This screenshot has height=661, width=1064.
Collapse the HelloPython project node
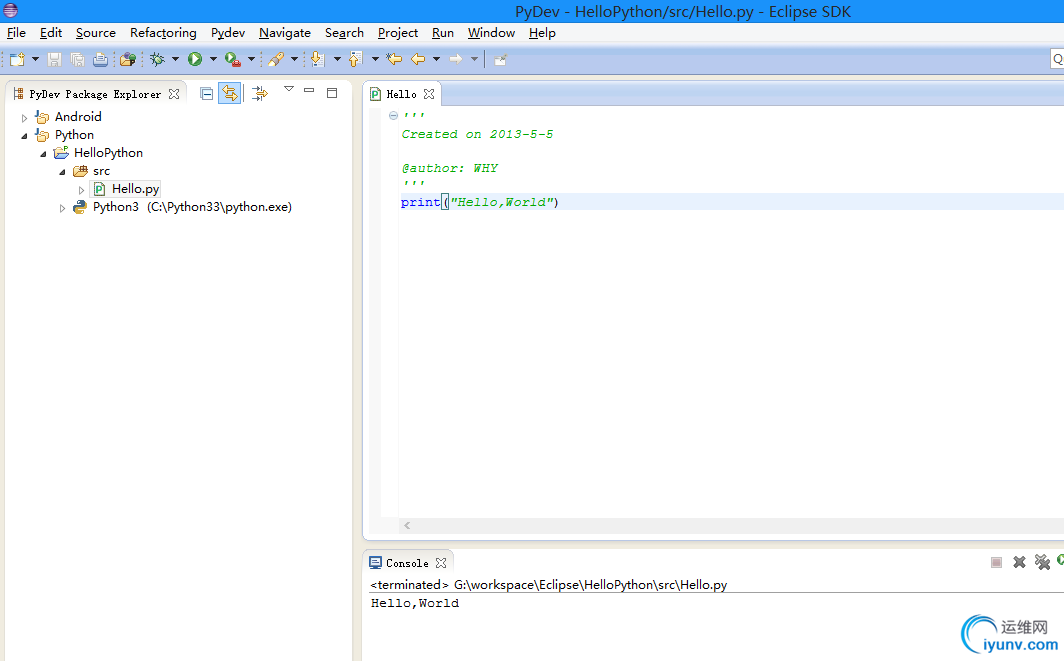43,154
